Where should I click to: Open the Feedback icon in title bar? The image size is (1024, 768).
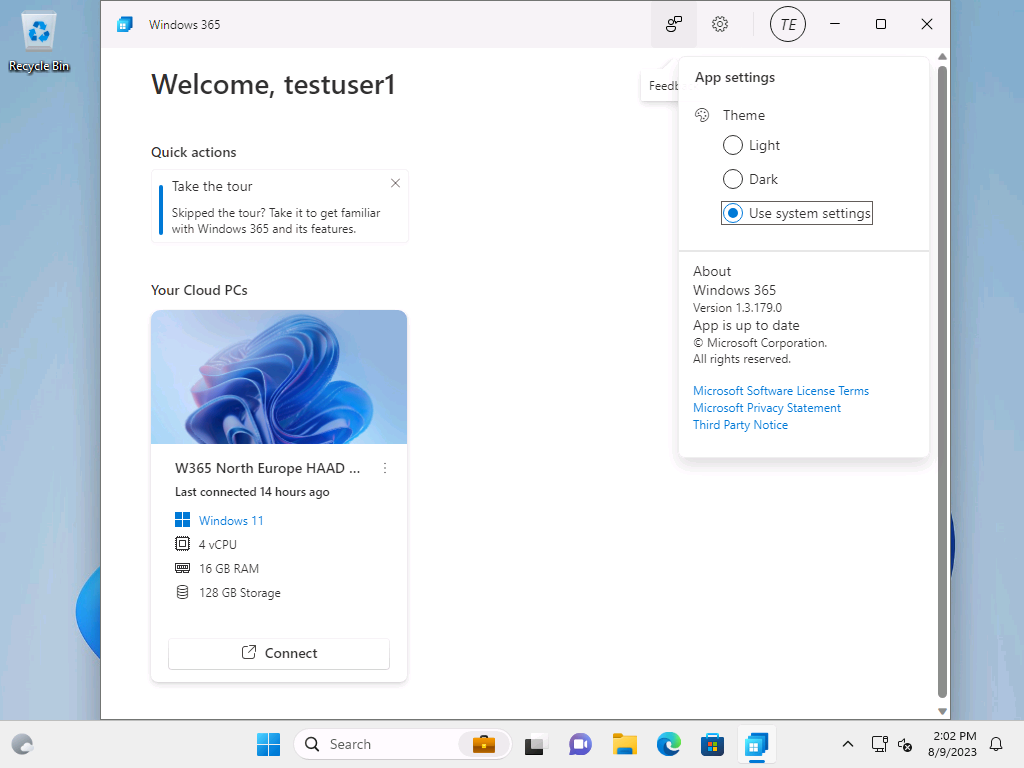tap(673, 24)
